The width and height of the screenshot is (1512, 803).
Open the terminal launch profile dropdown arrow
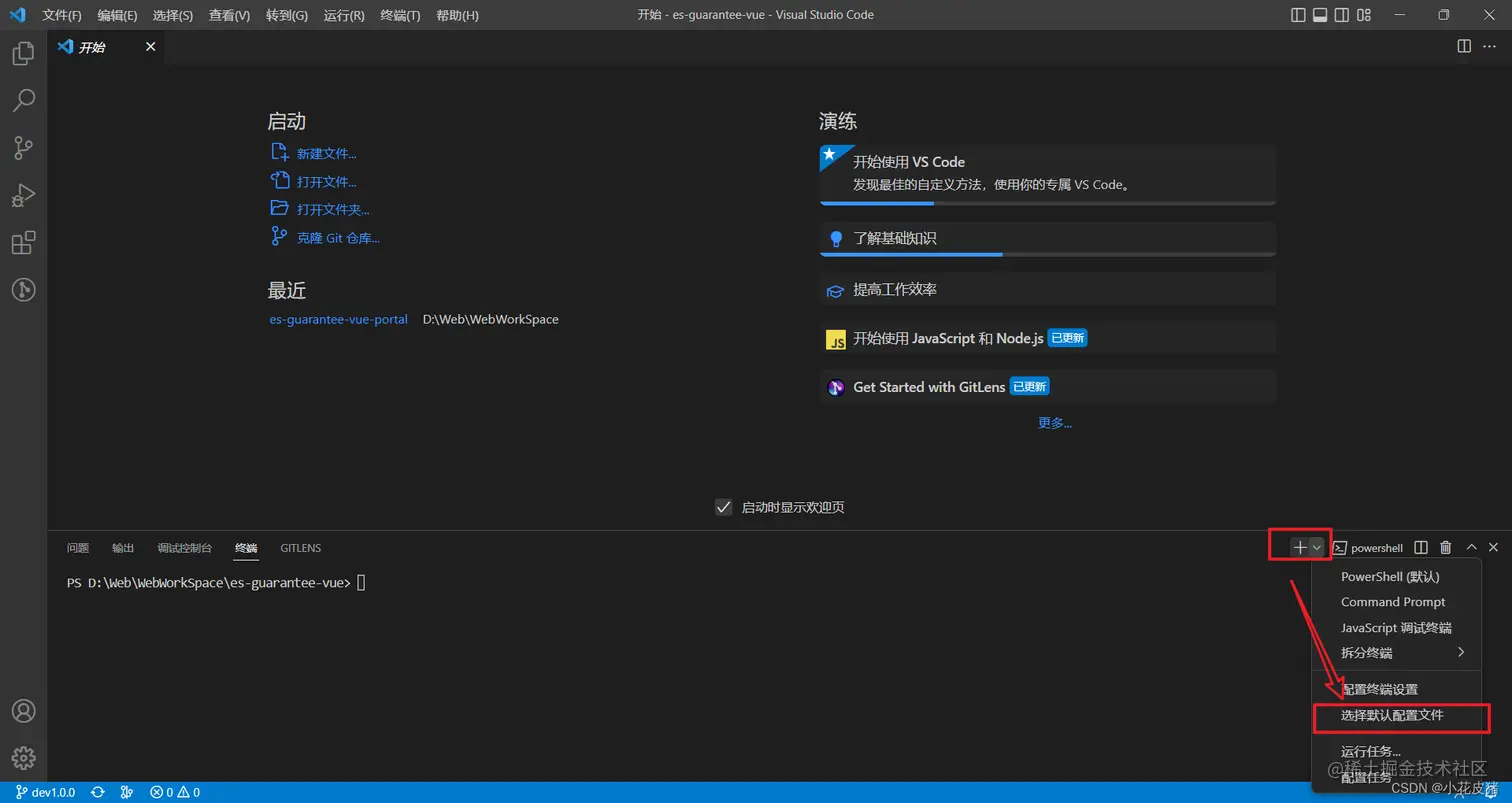(x=1317, y=547)
